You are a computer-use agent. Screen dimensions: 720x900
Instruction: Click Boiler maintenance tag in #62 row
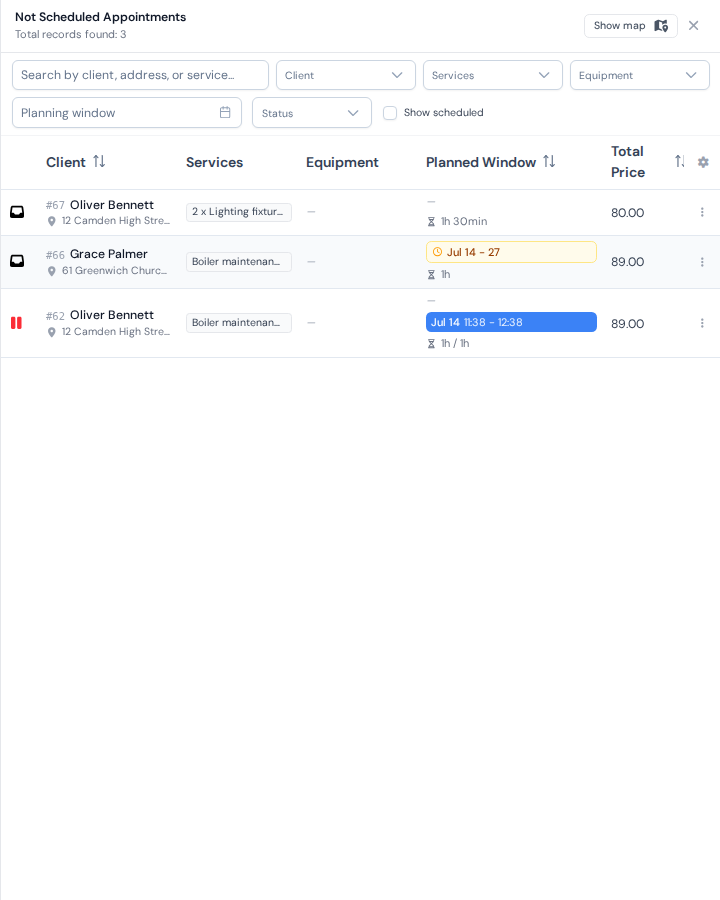239,323
